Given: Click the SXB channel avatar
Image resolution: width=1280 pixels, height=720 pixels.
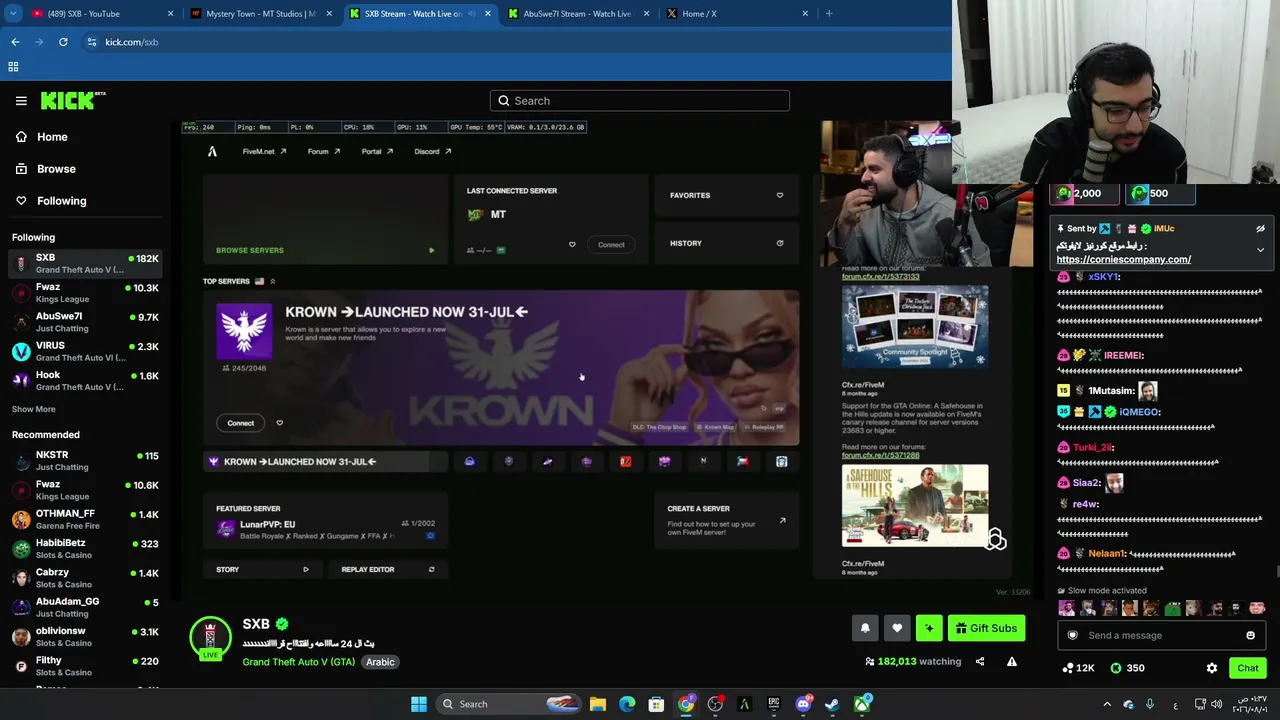Looking at the screenshot, I should click(x=210, y=637).
